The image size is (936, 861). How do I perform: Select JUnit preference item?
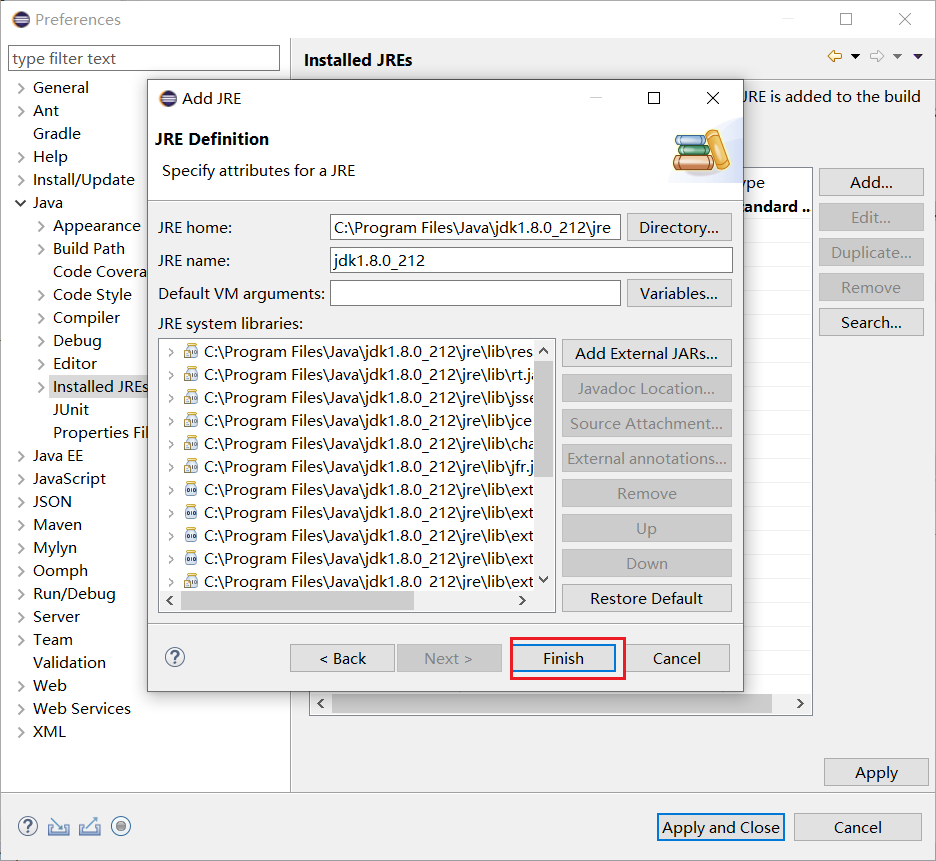pos(71,410)
